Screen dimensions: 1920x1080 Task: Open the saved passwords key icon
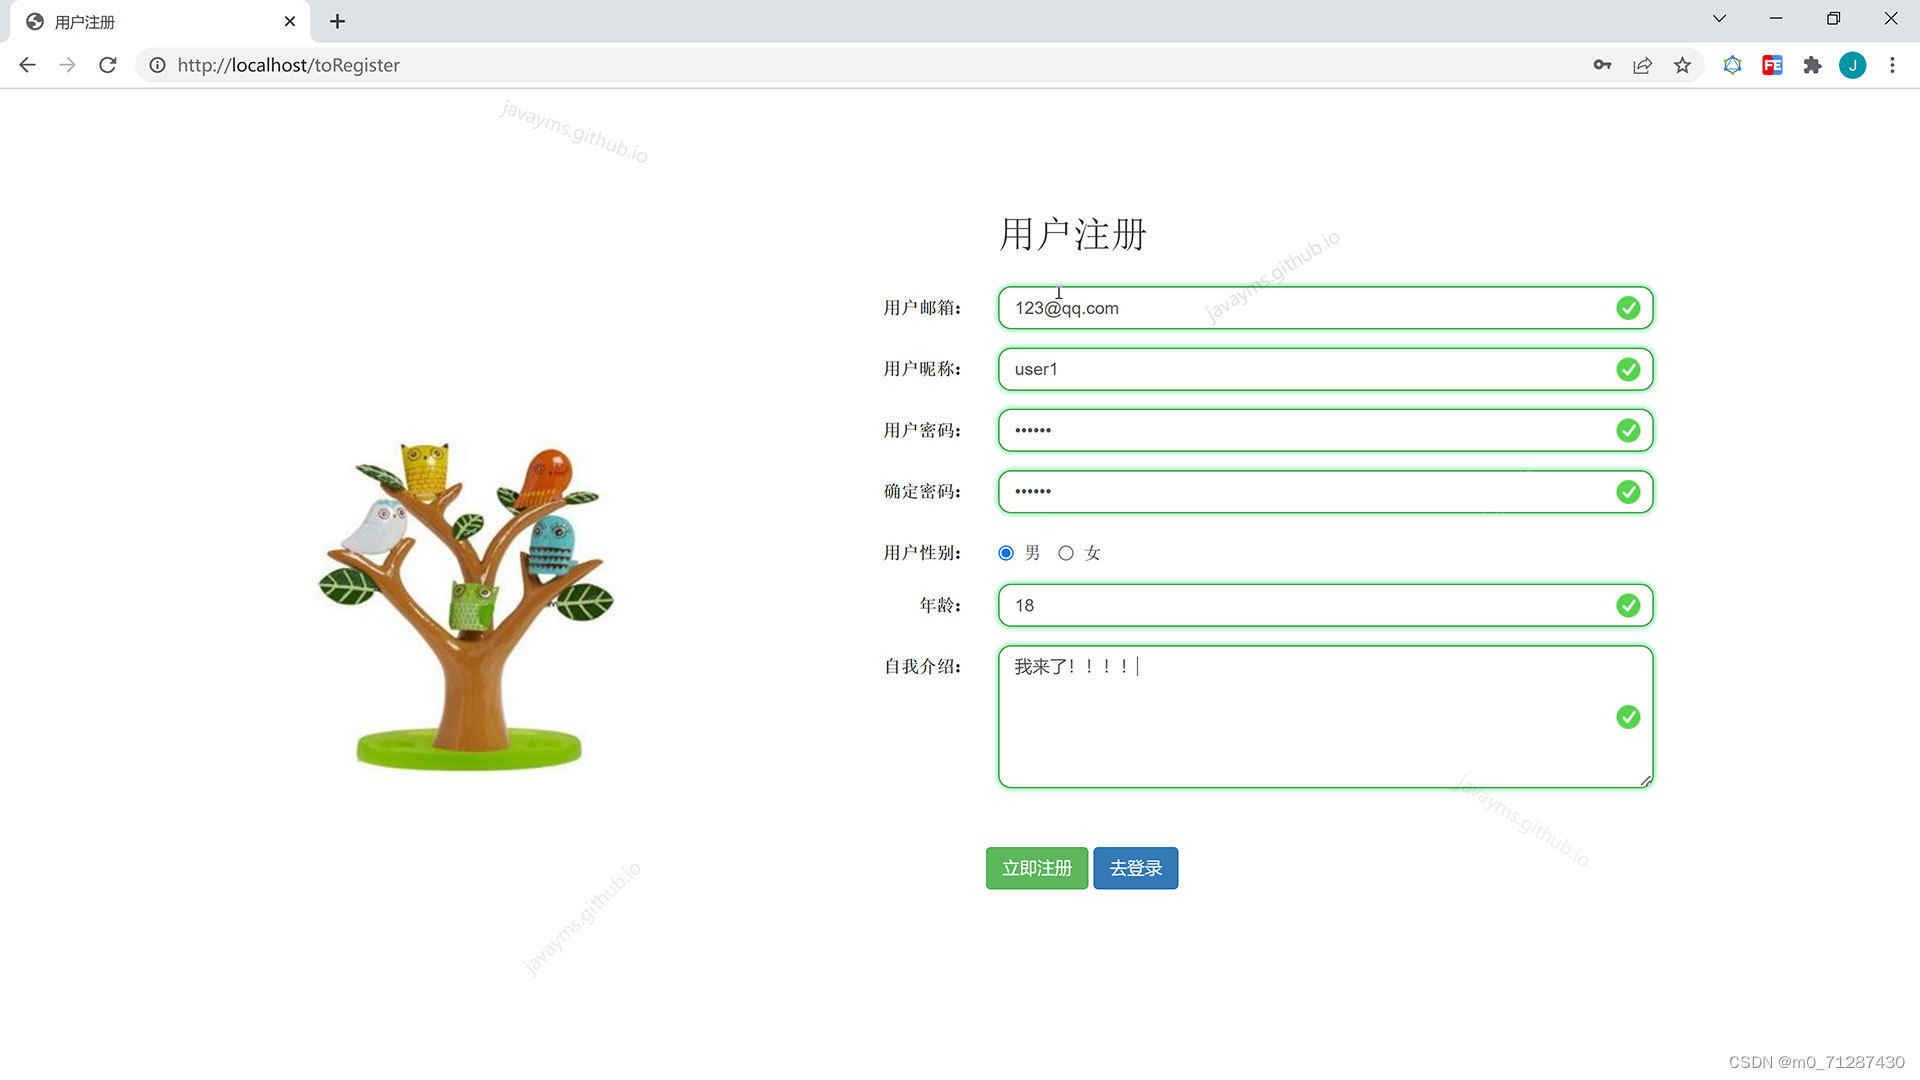pyautogui.click(x=1602, y=65)
